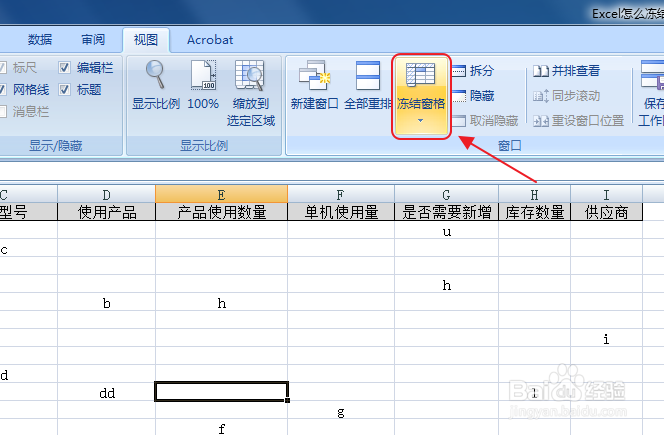Open the Acrobat tab

click(x=210, y=40)
